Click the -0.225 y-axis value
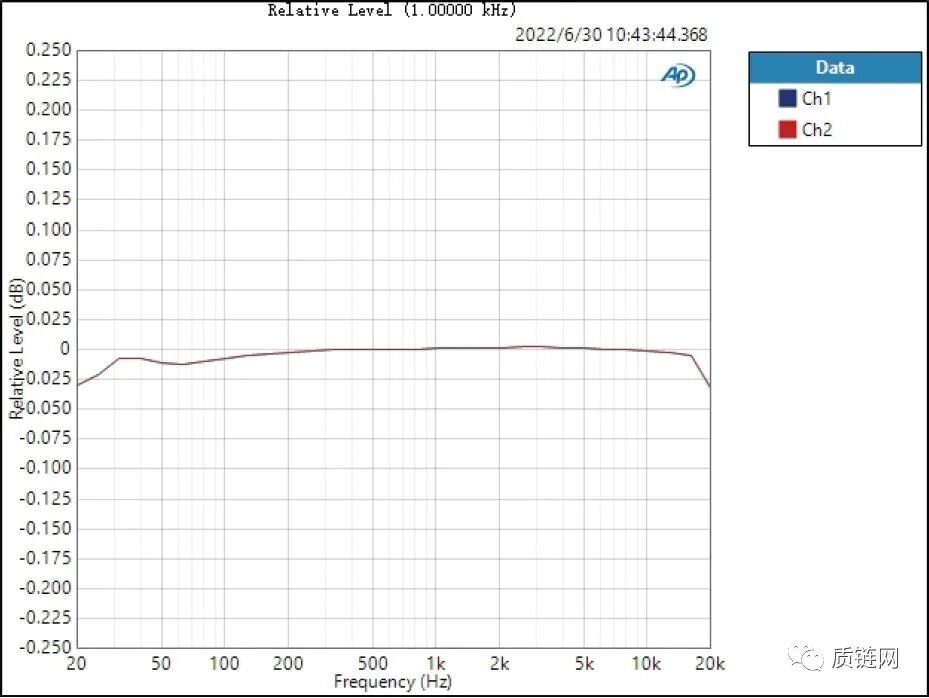Image resolution: width=929 pixels, height=698 pixels. point(45,617)
